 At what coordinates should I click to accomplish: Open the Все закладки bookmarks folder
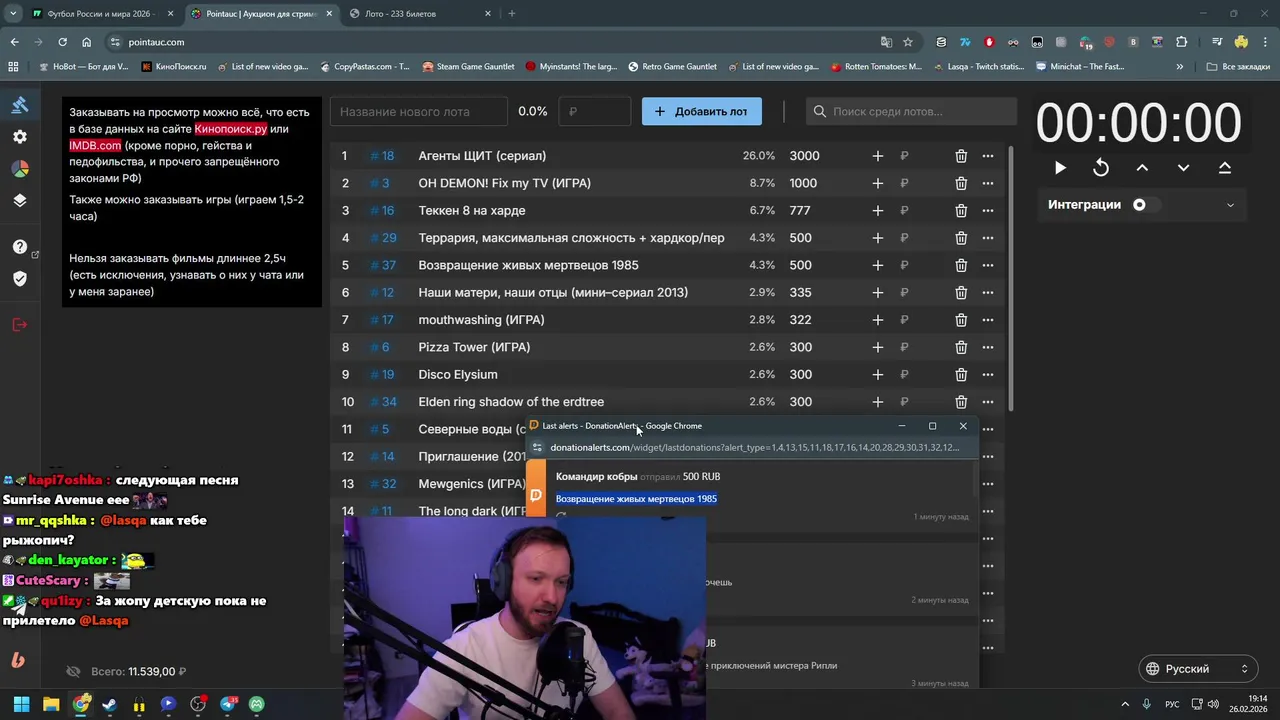(1238, 67)
